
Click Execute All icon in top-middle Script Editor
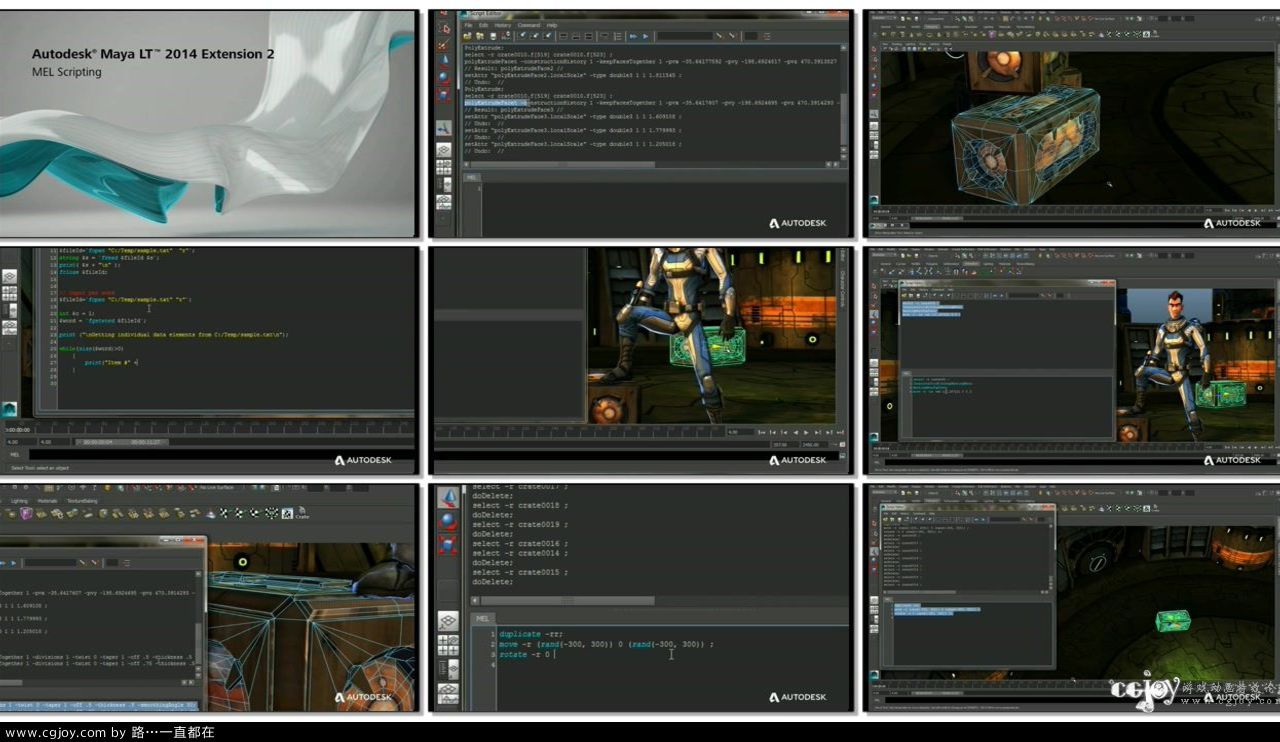click(633, 36)
